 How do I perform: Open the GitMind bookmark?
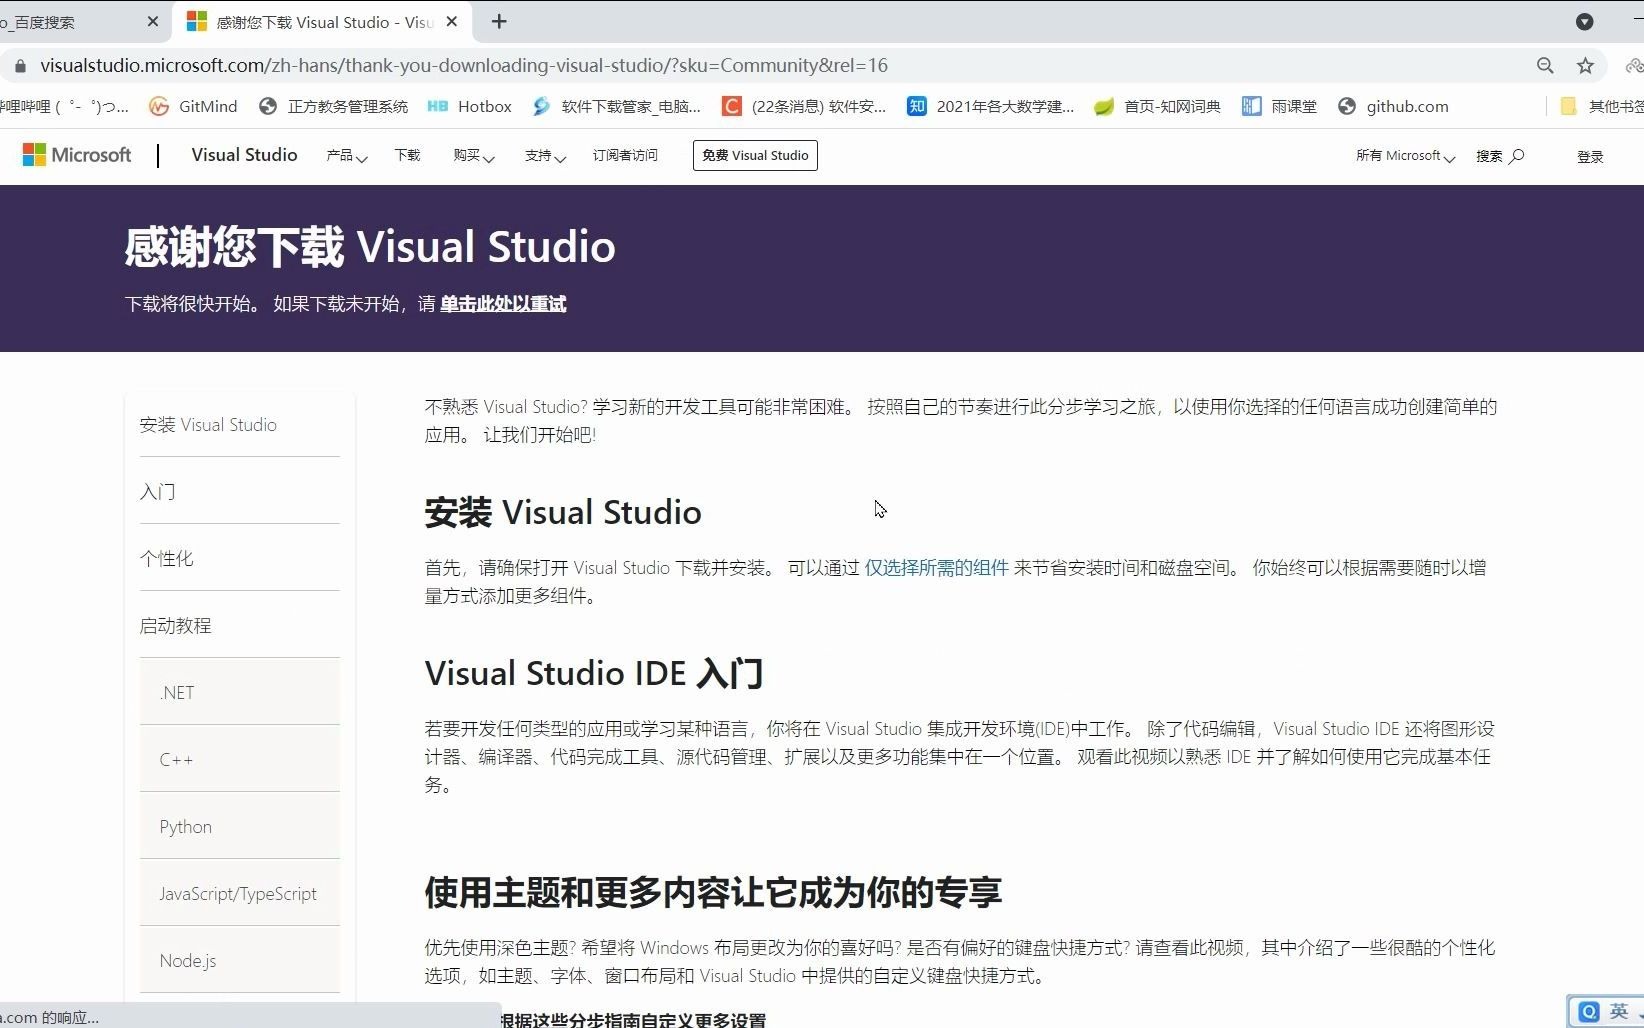(x=193, y=106)
